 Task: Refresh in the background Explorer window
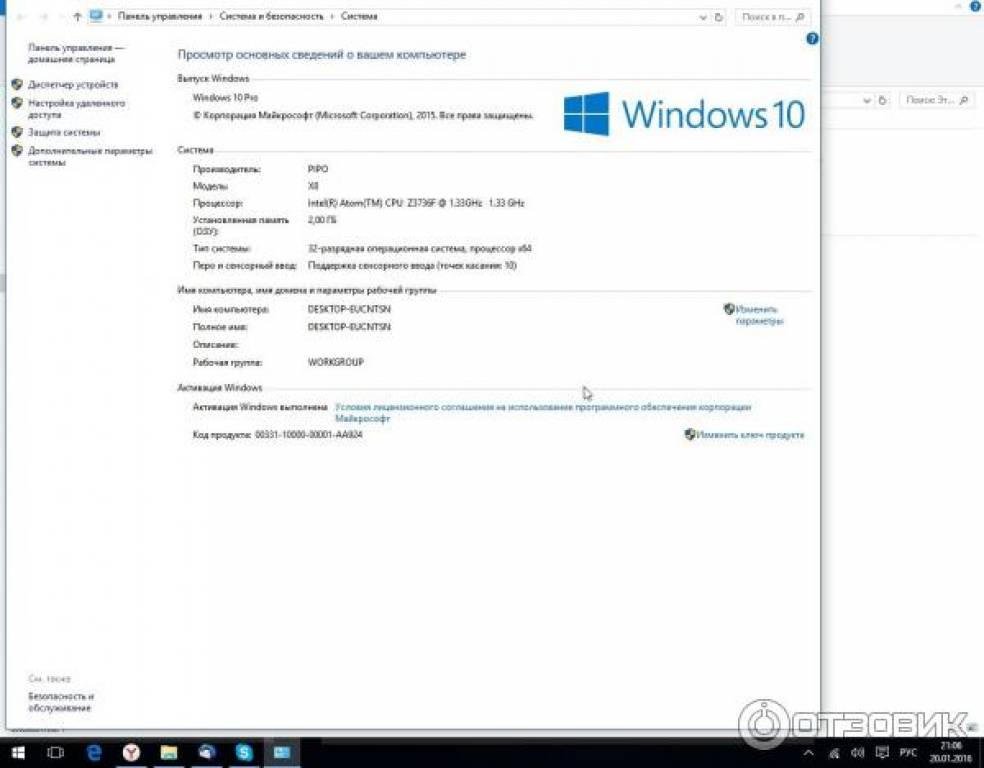pyautogui.click(x=883, y=100)
